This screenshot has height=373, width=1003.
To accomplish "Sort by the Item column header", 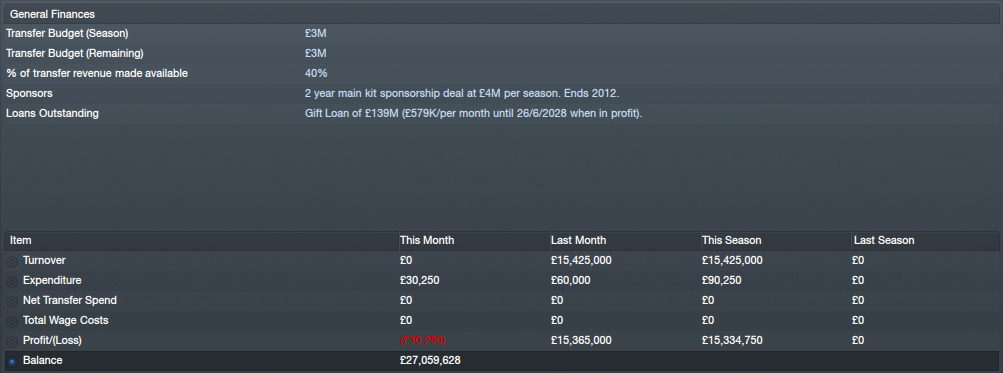I will pos(201,241).
